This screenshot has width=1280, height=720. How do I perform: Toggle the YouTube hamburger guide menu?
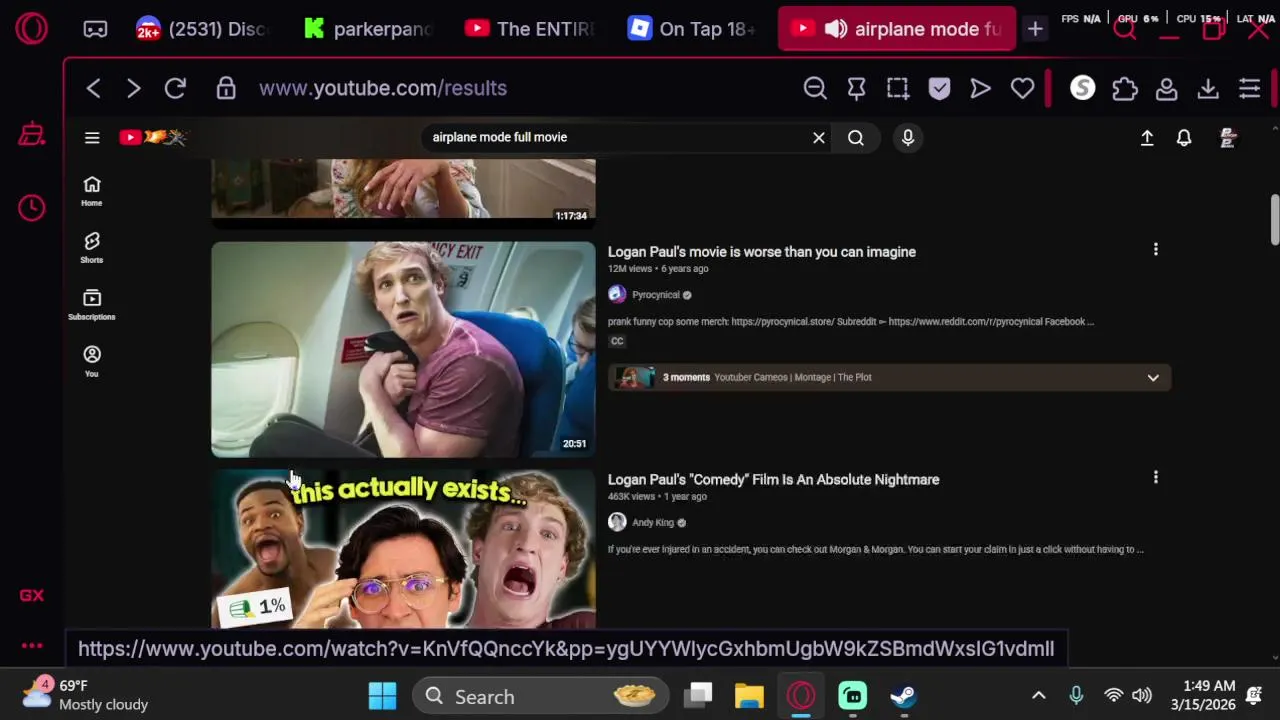[92, 137]
